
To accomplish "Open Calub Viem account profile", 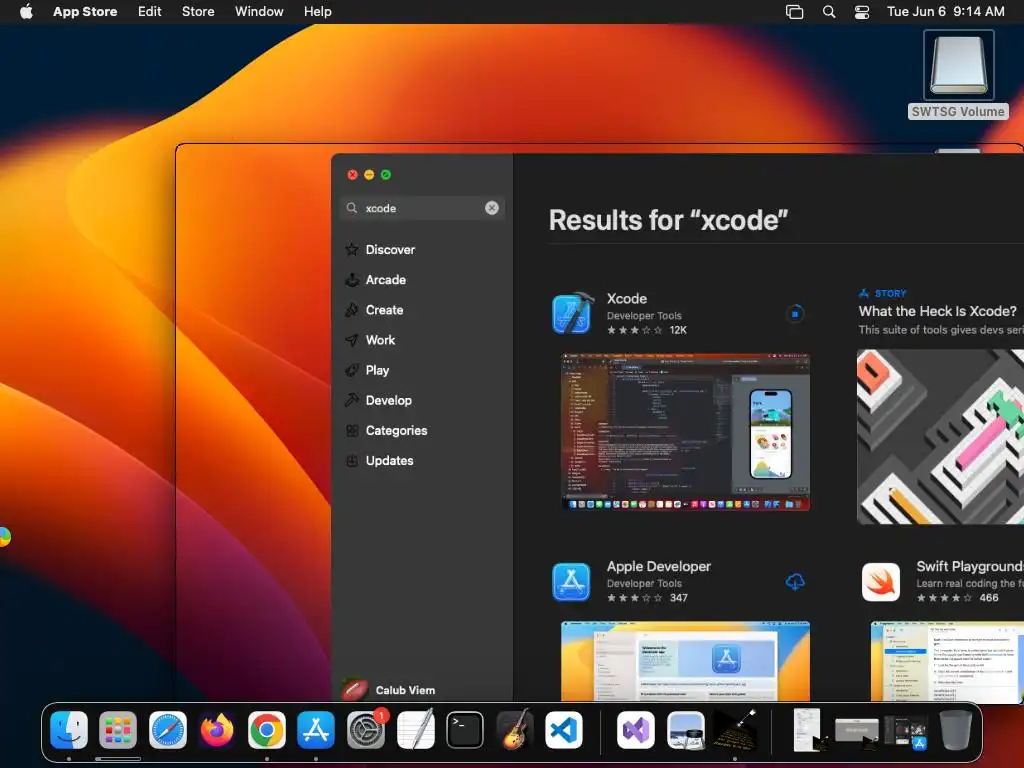I will tap(389, 690).
